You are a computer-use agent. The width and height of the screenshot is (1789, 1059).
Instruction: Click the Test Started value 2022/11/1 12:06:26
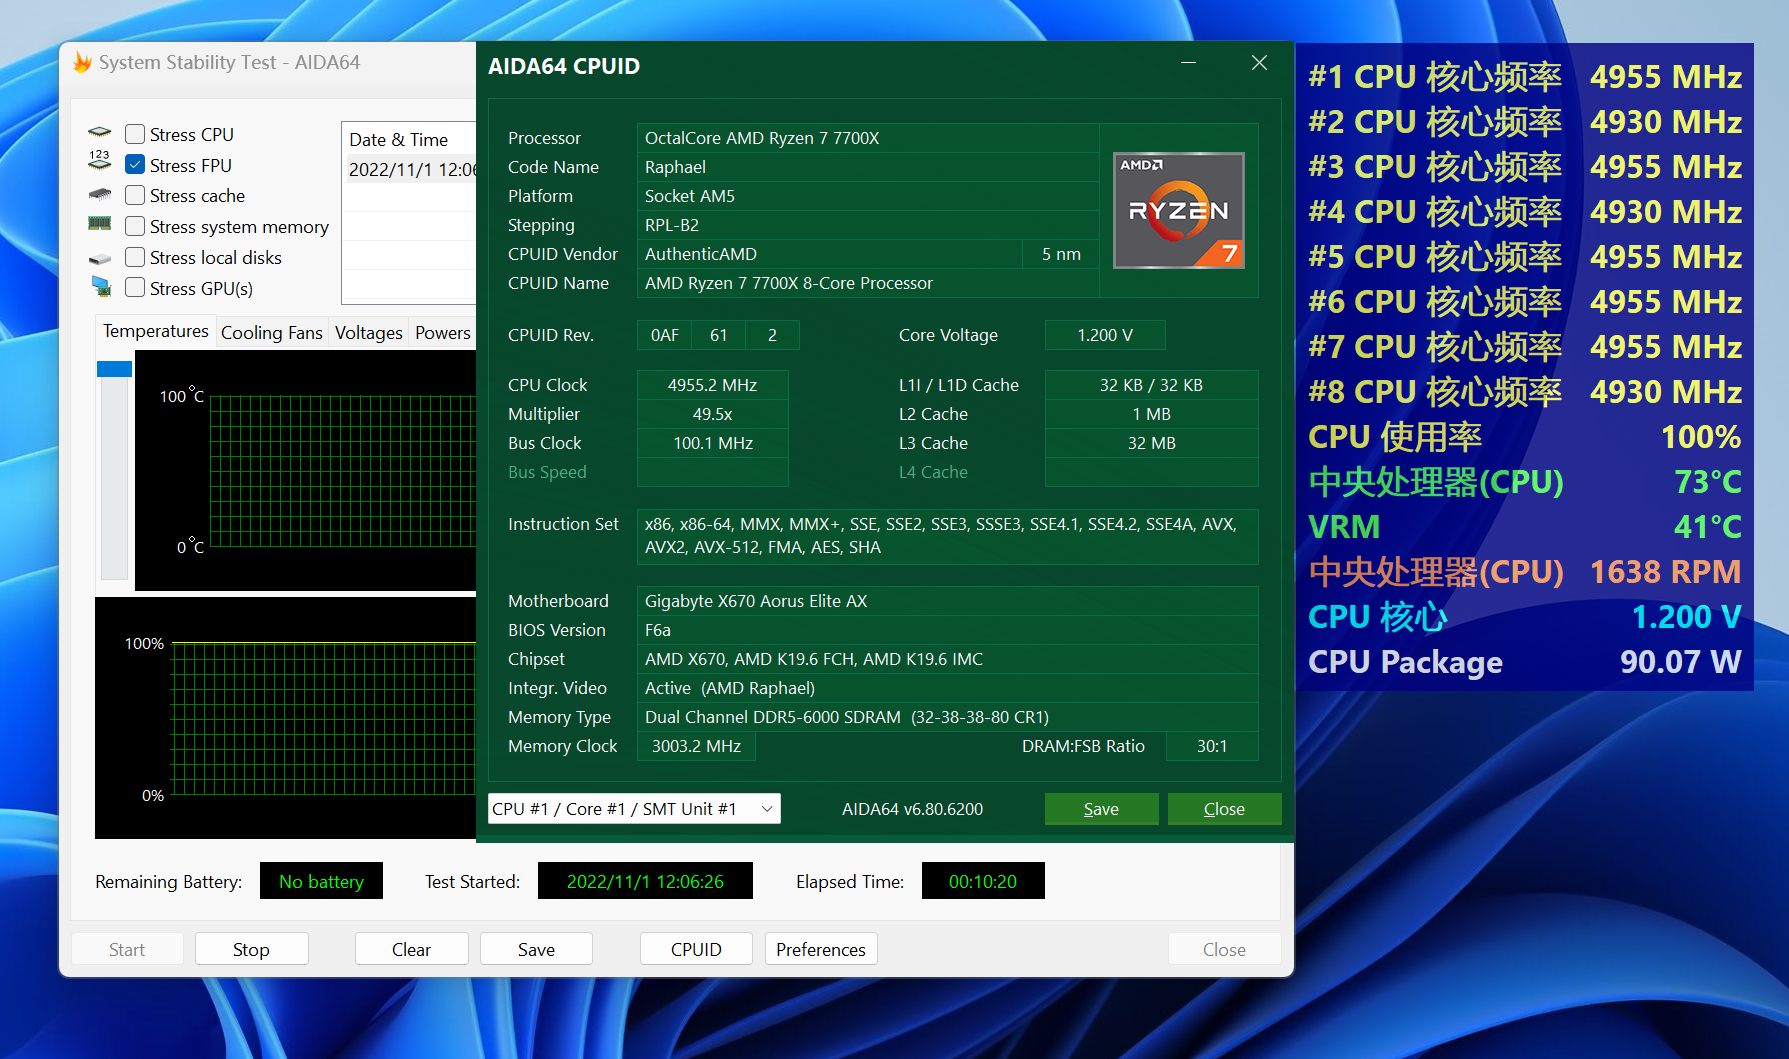point(645,881)
